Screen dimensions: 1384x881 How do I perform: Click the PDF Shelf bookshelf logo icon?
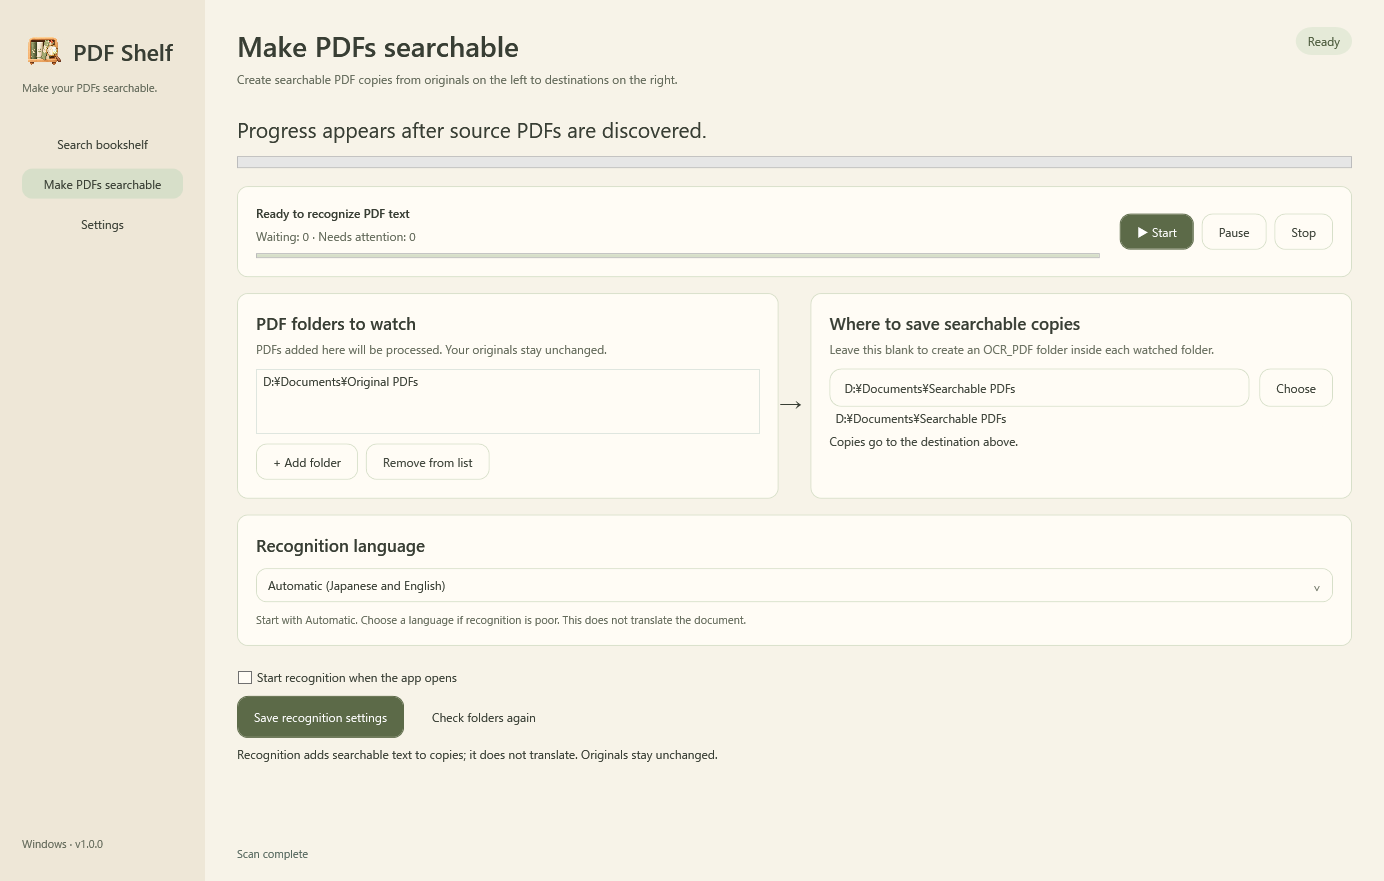[x=44, y=51]
